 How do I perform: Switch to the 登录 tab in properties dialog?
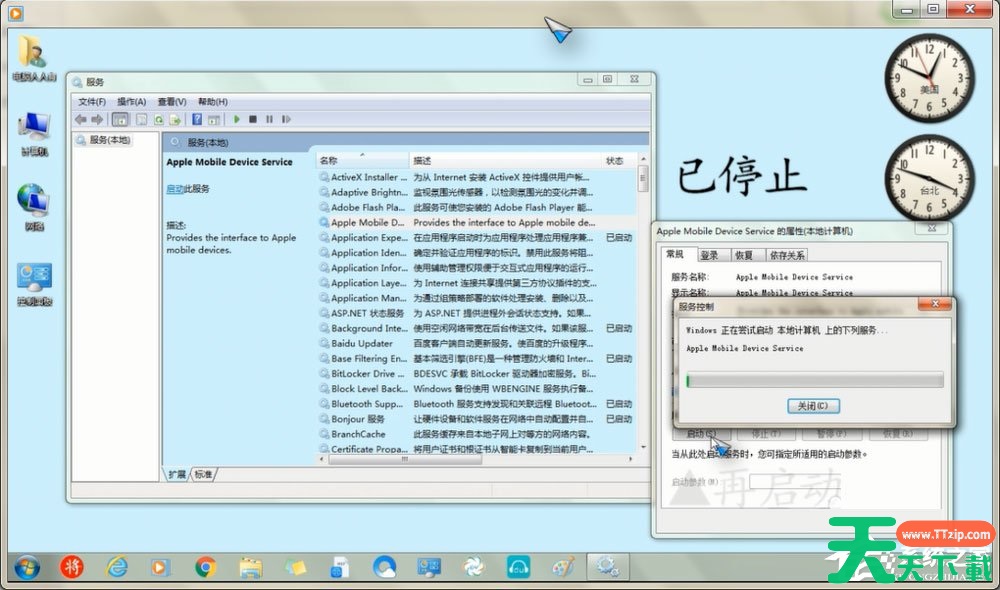click(709, 255)
